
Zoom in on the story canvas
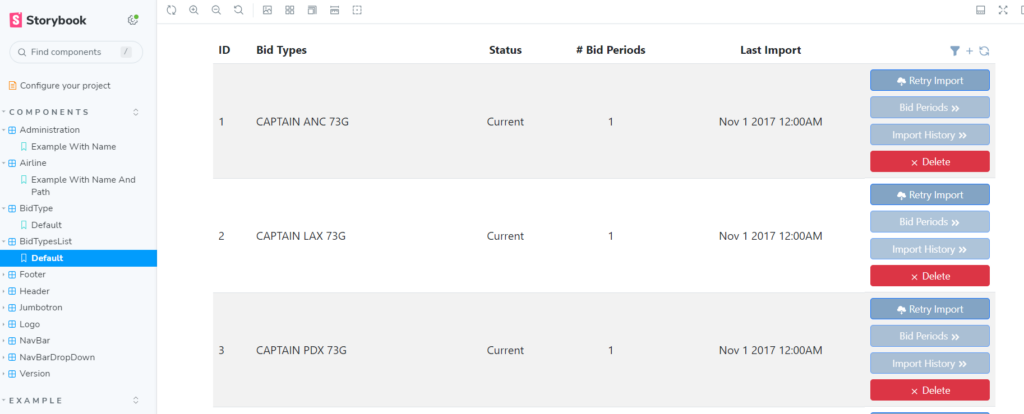[x=194, y=10]
